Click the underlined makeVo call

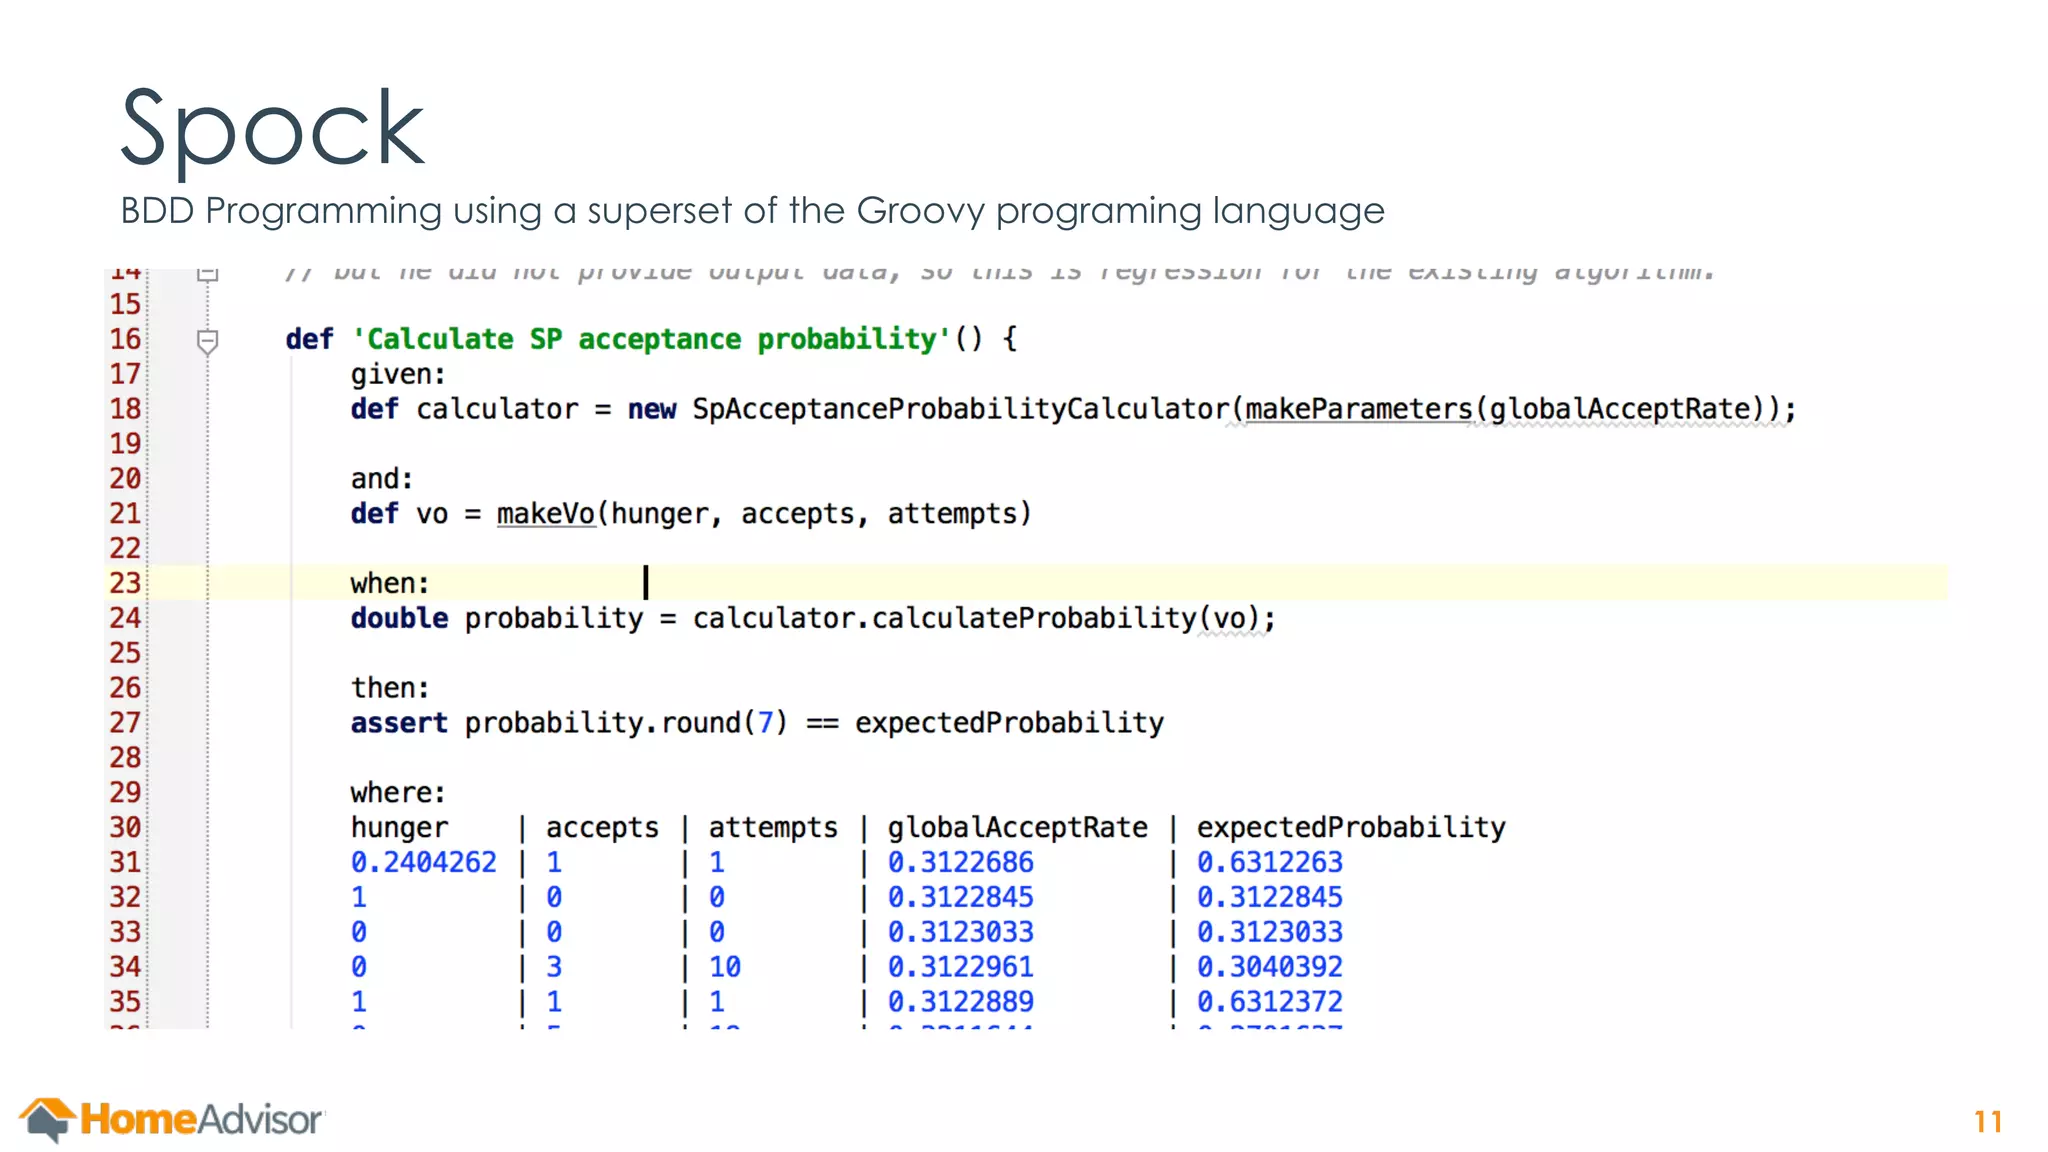[x=546, y=514]
